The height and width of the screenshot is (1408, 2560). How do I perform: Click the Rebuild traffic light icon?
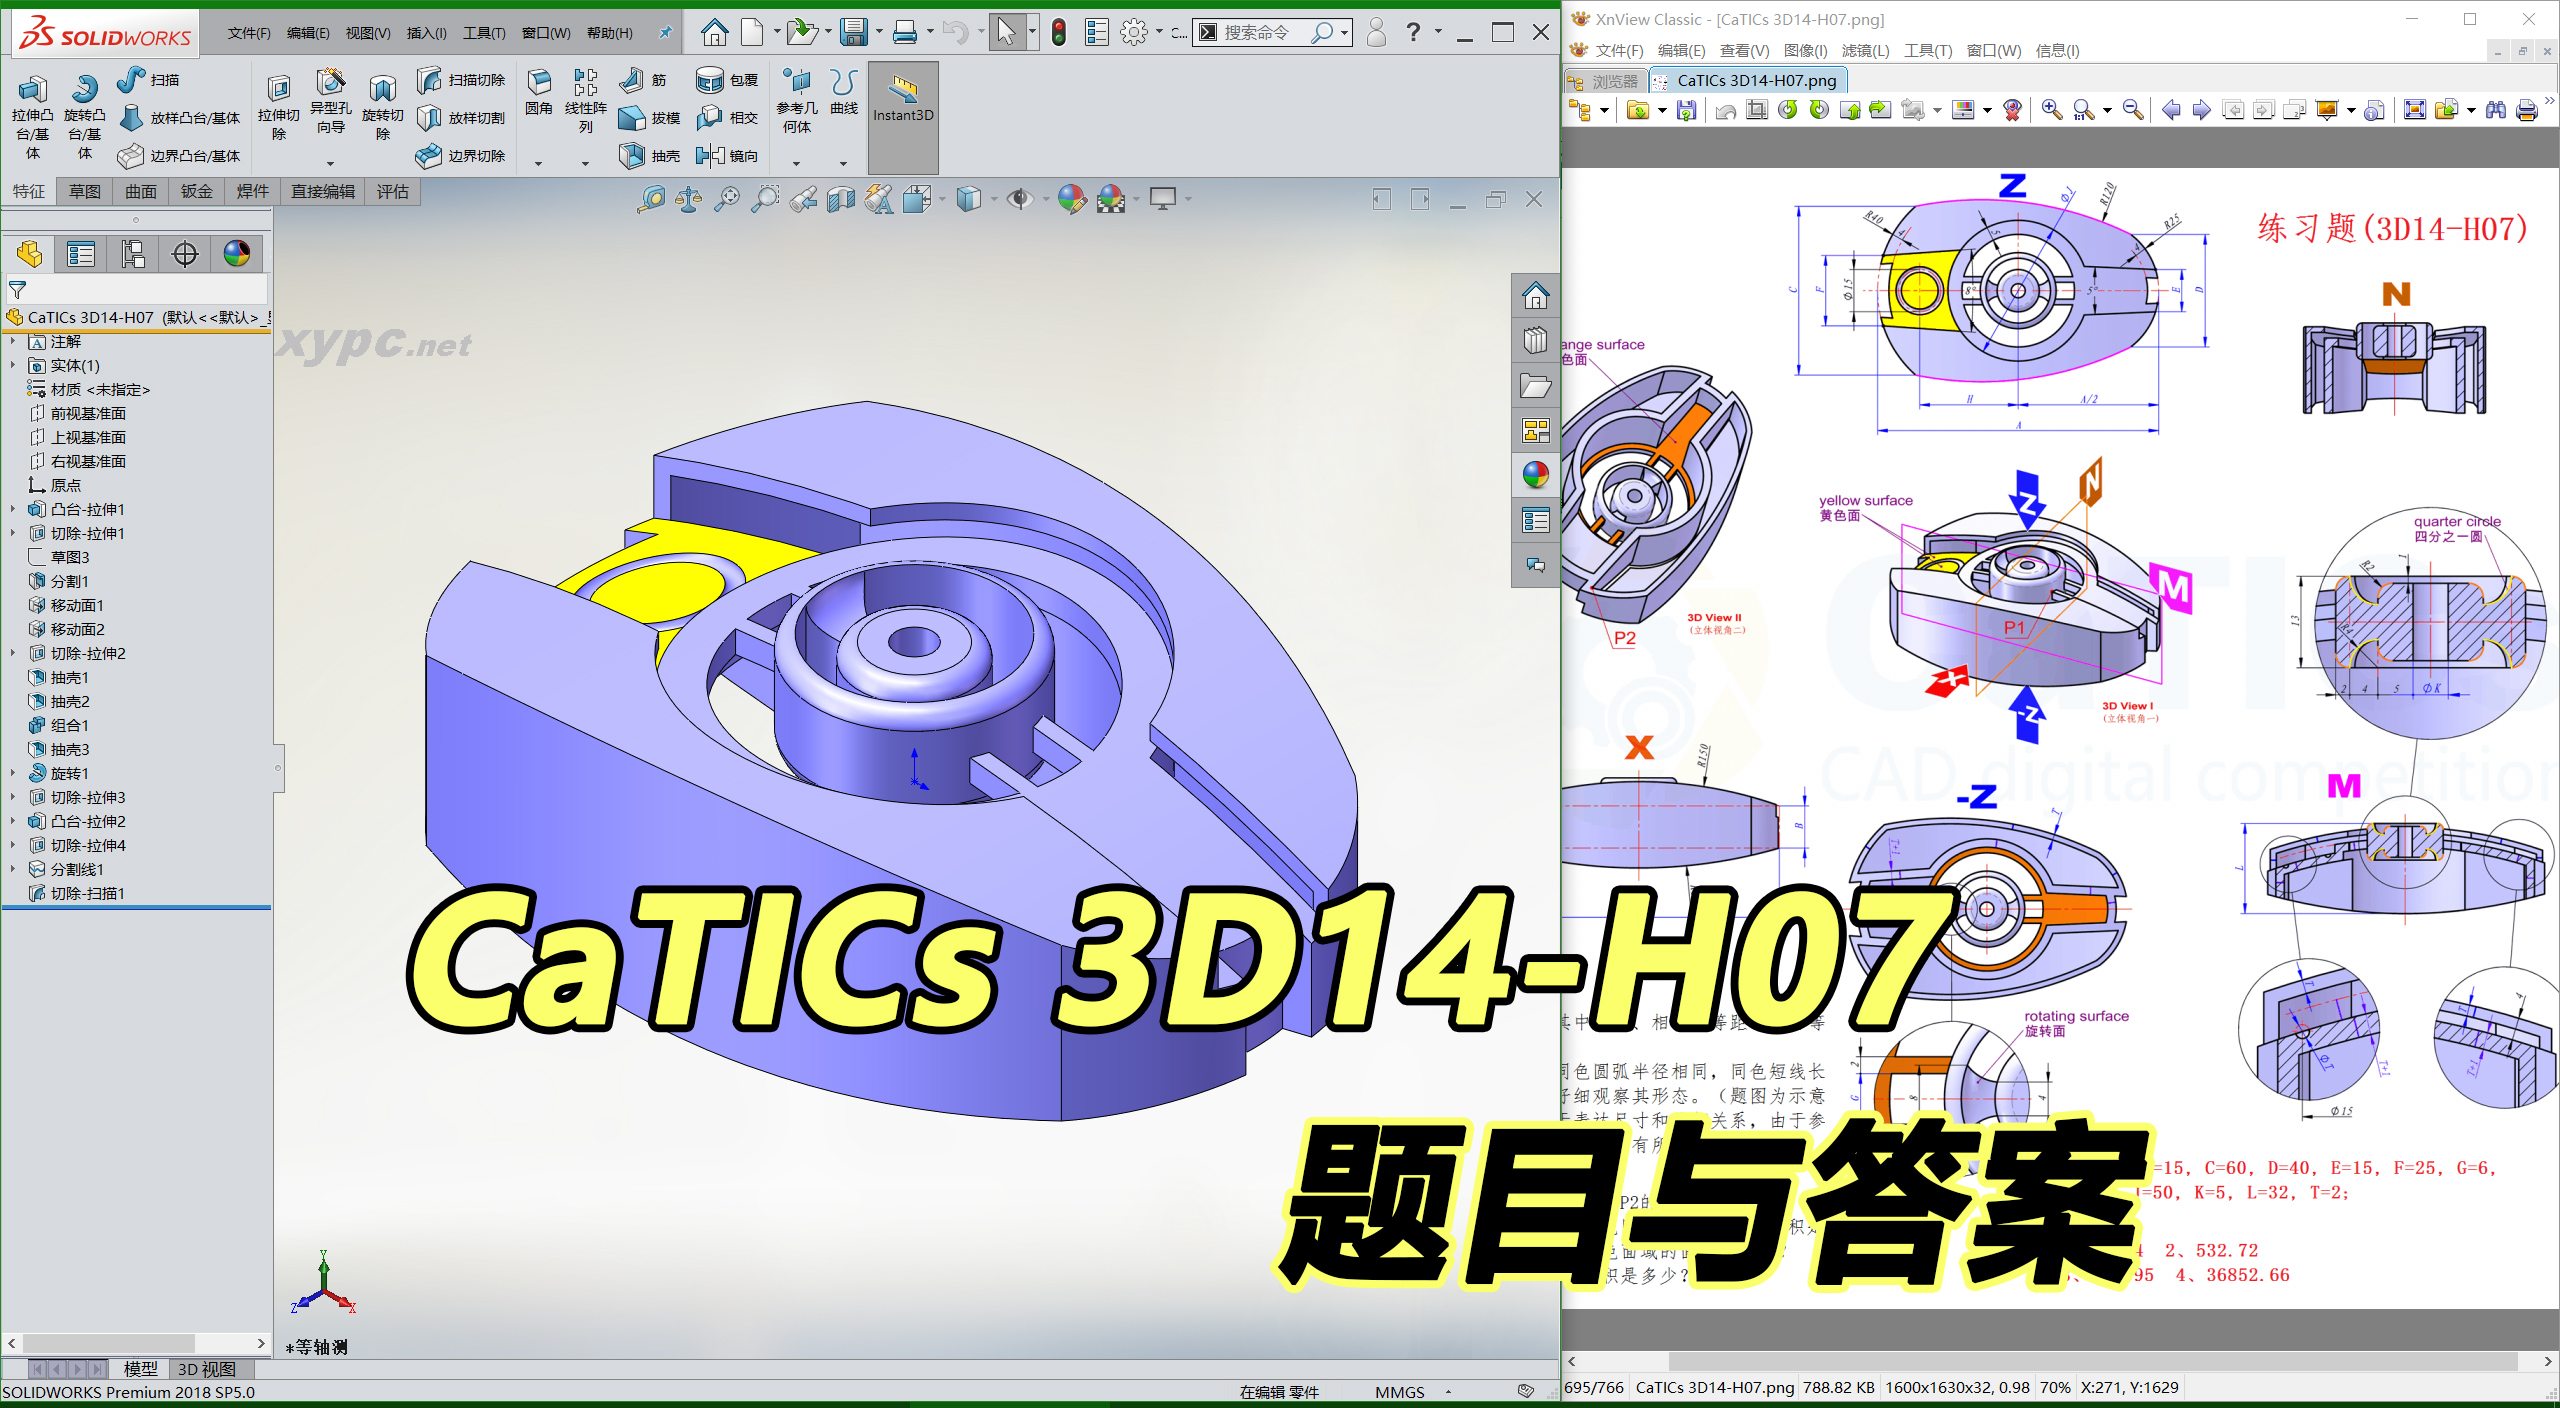(x=1058, y=32)
